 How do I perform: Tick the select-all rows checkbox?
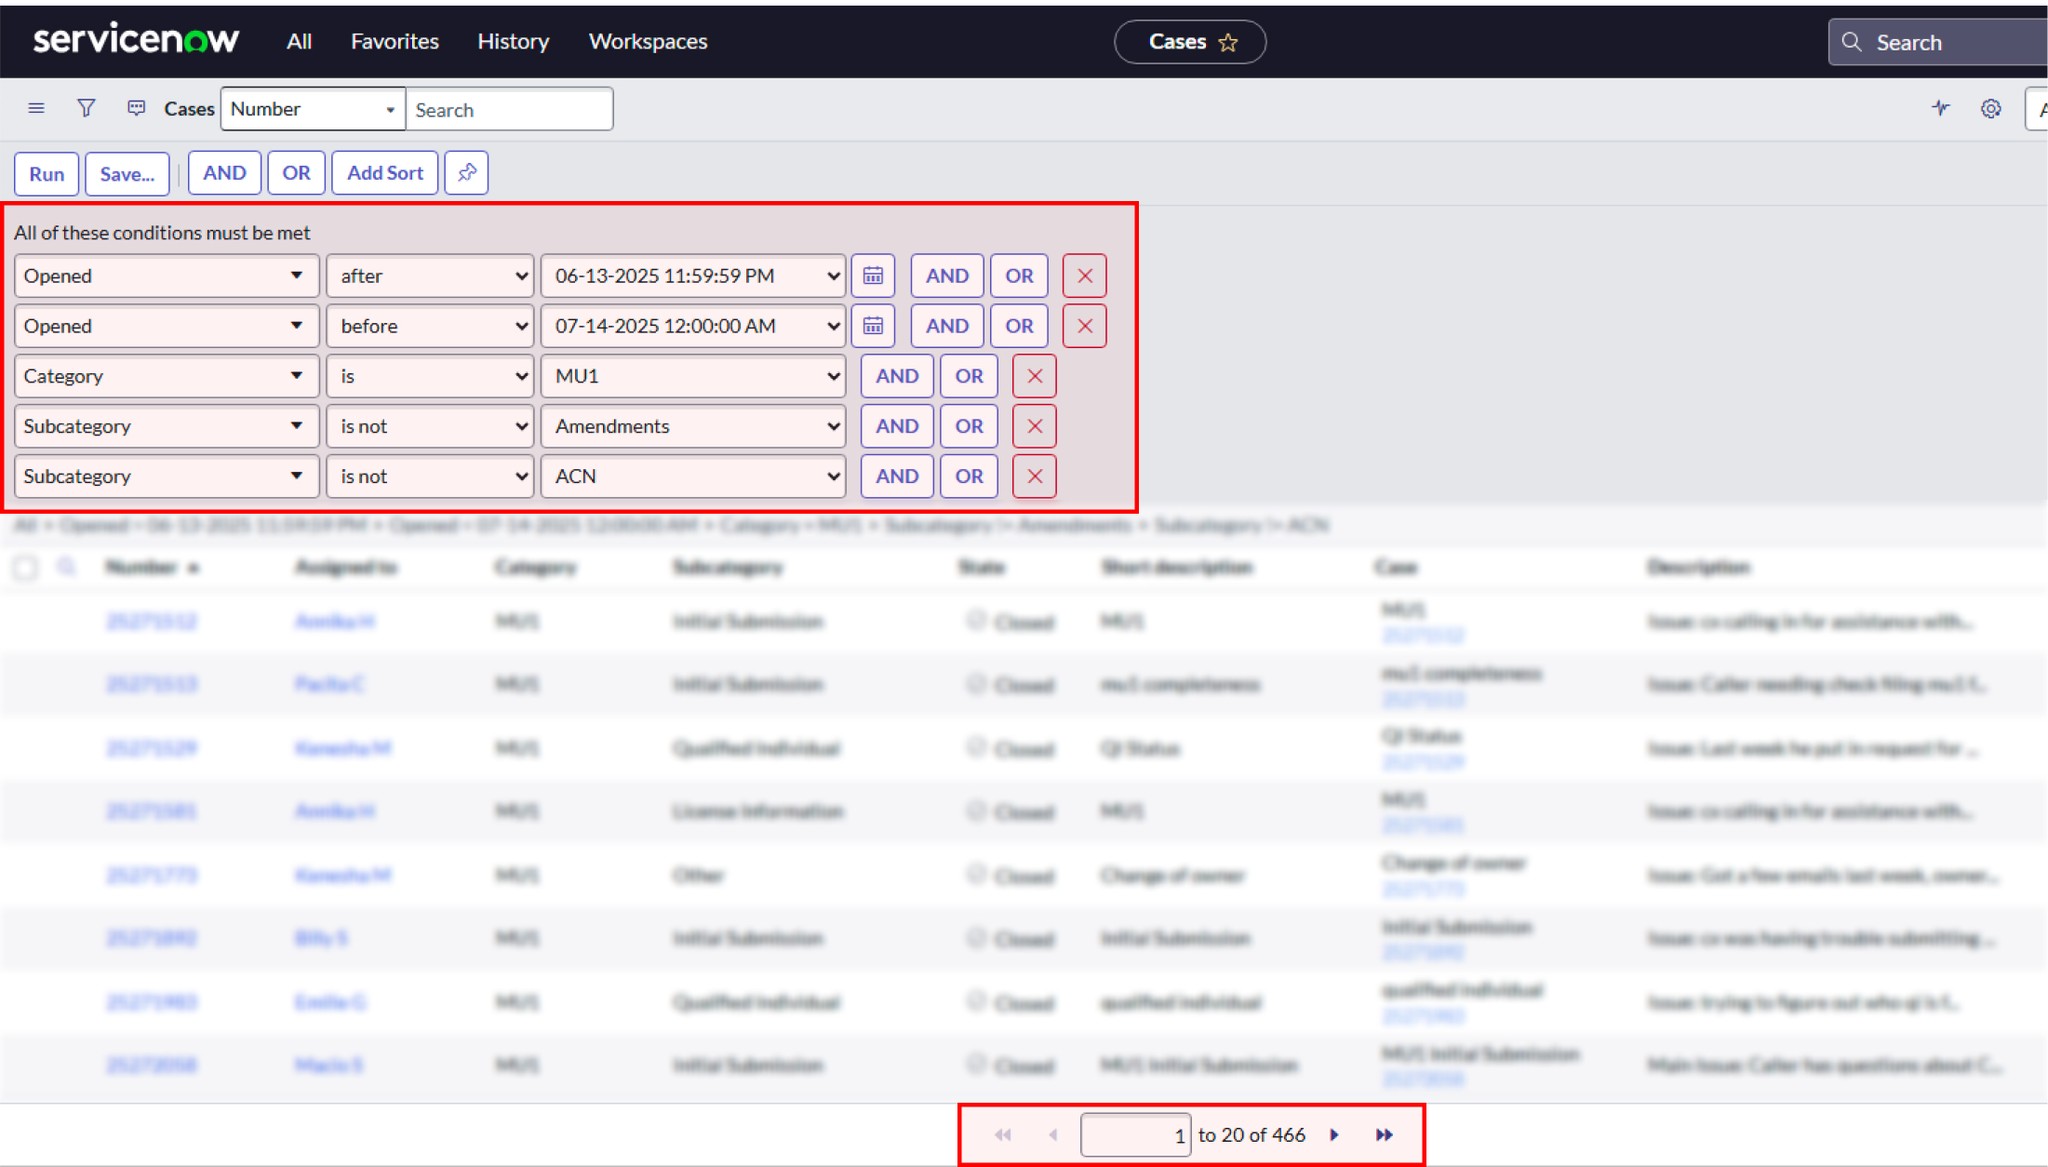point(26,568)
